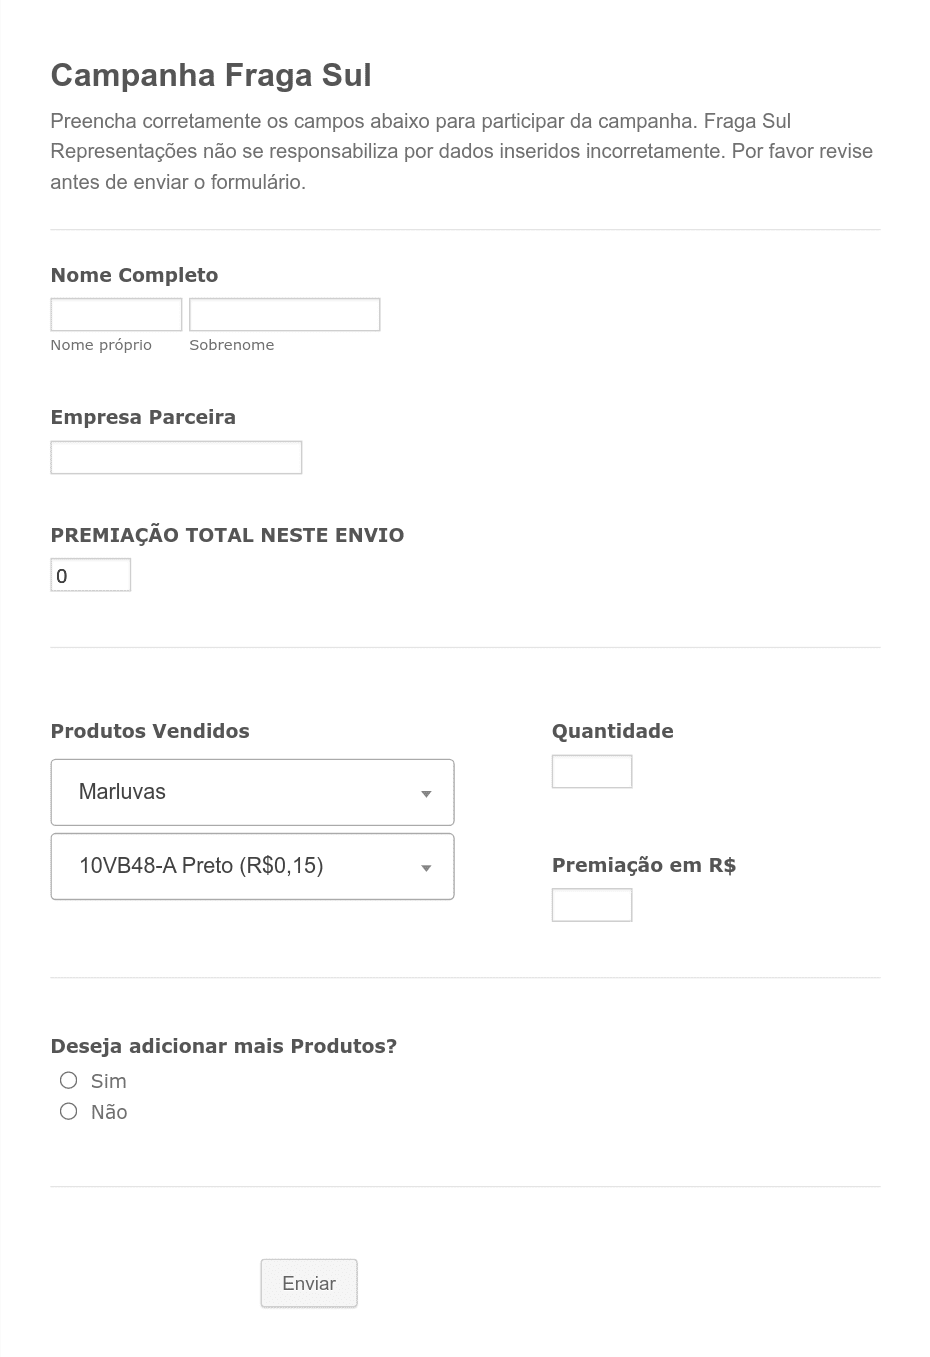
Task: Click the Produtos Vendidos label
Action: point(150,731)
